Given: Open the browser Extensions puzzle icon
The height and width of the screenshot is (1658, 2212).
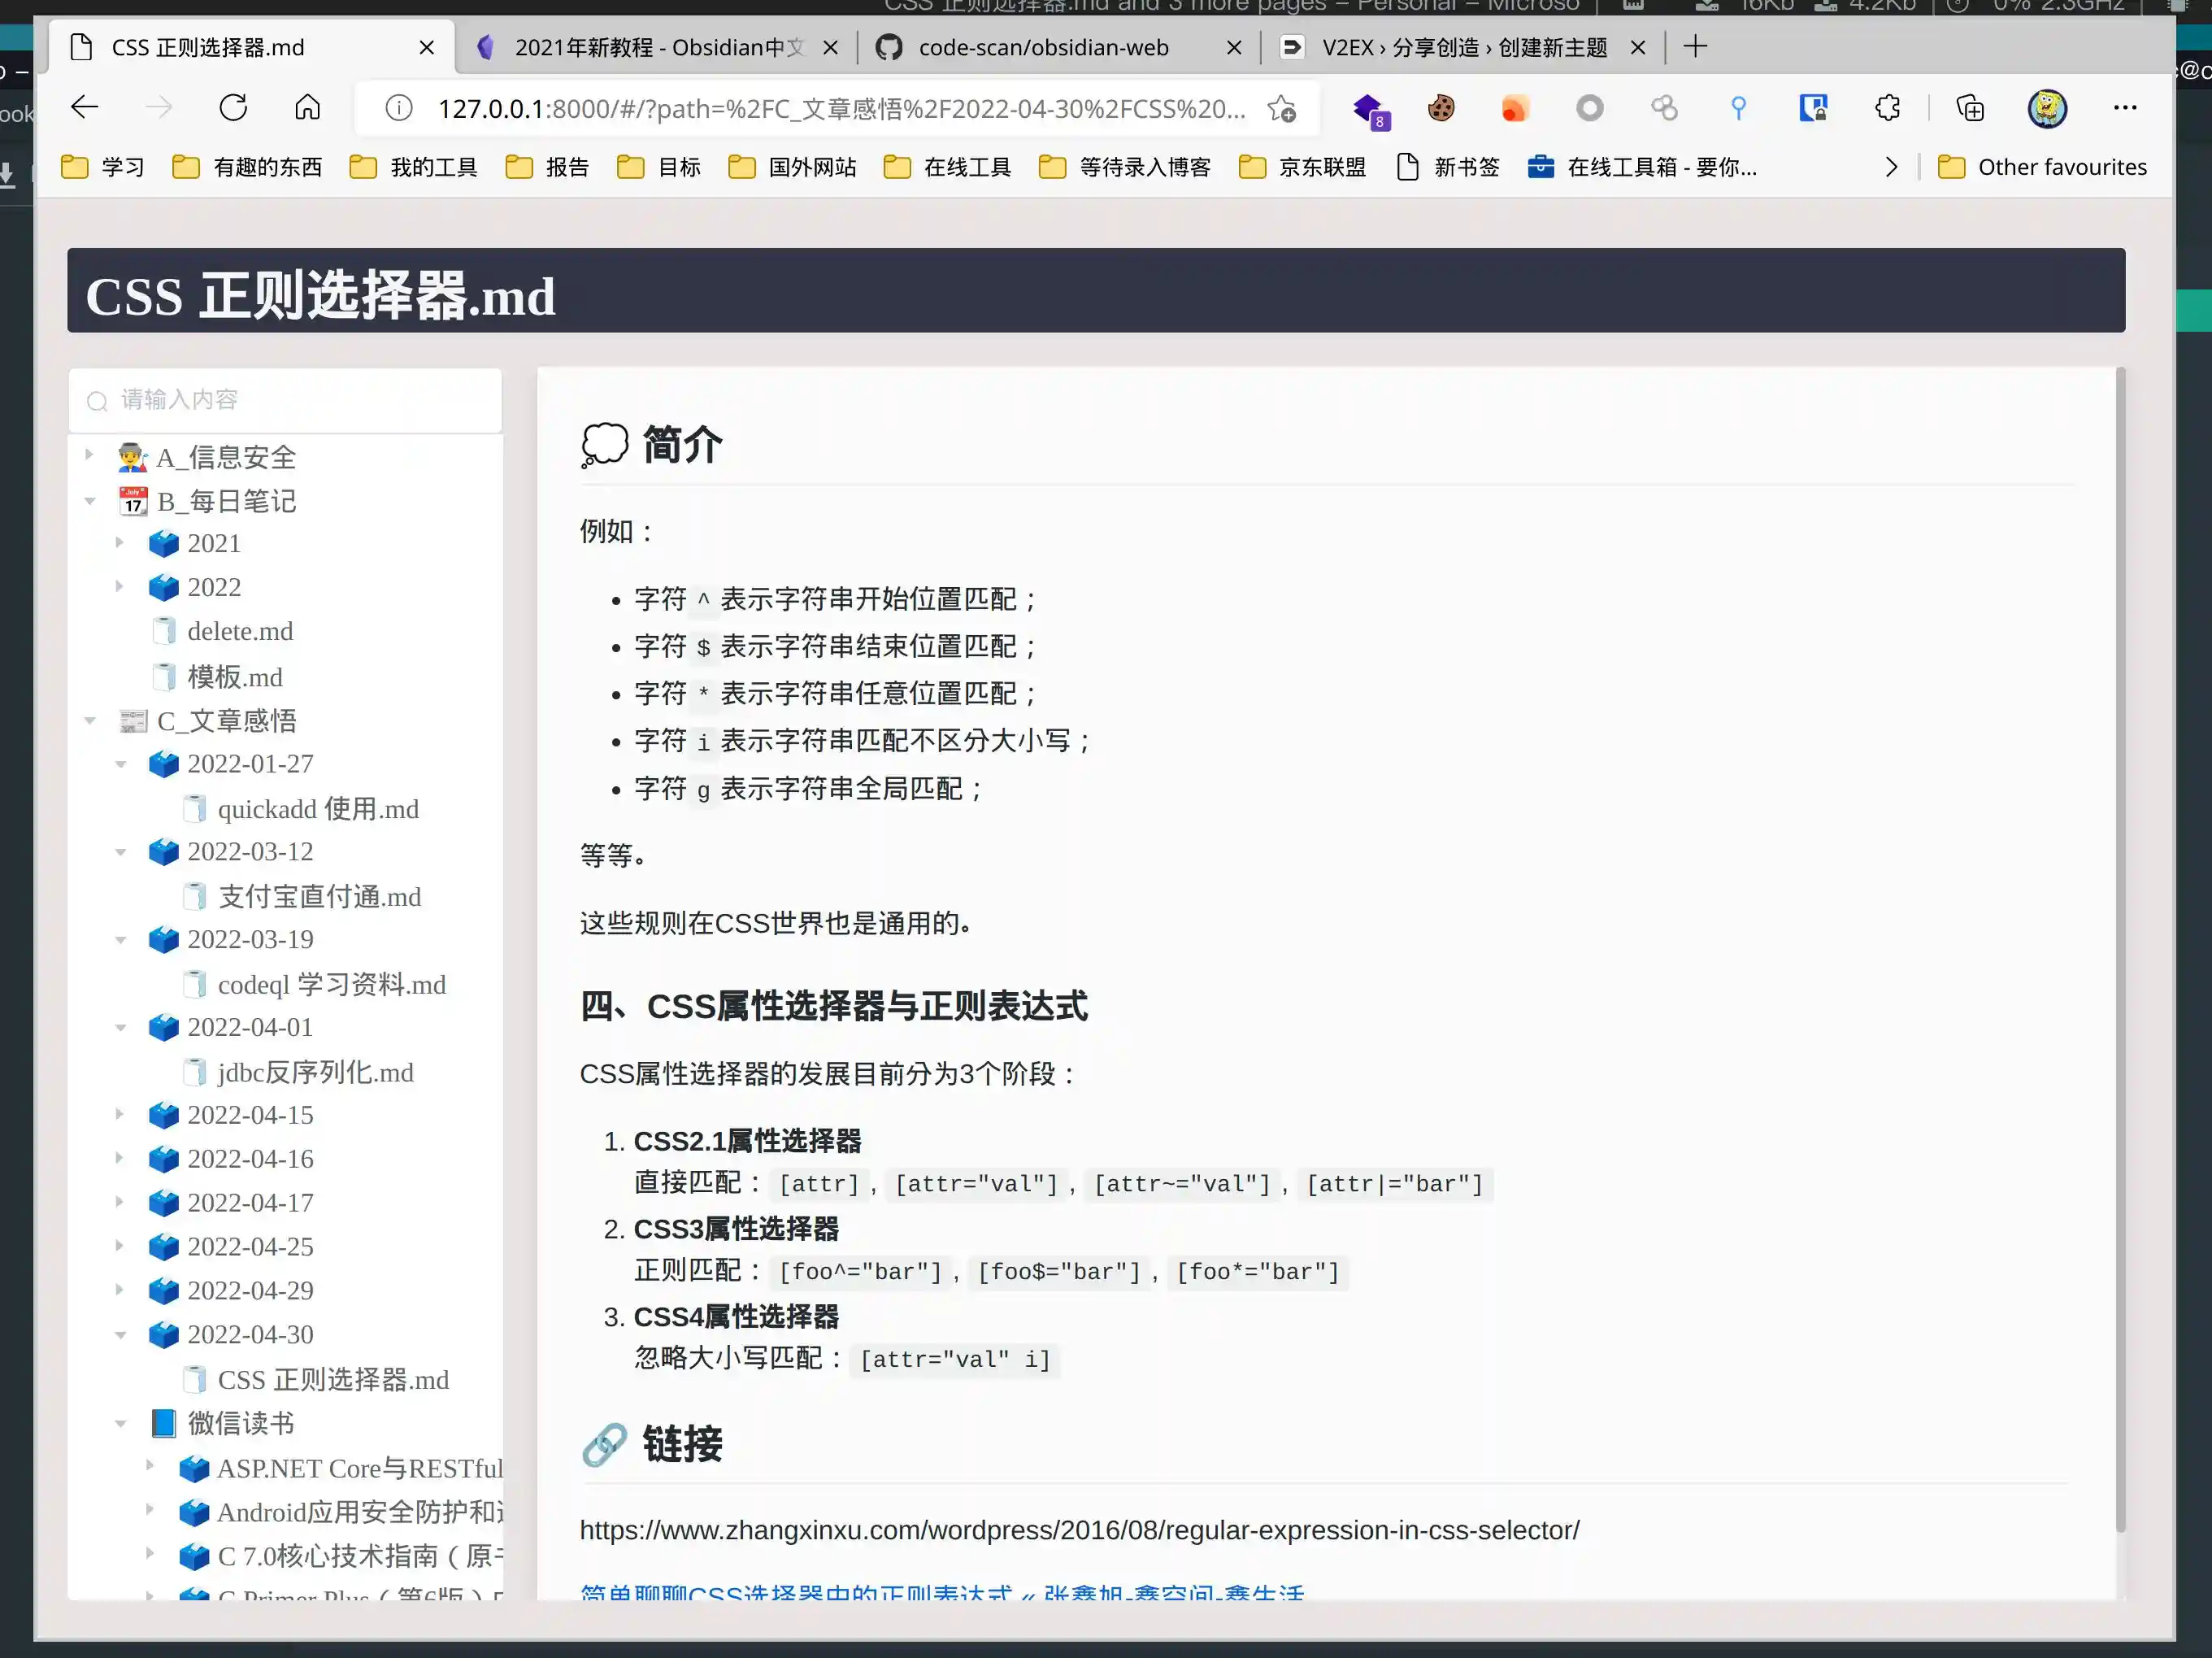Looking at the screenshot, I should tap(1887, 108).
